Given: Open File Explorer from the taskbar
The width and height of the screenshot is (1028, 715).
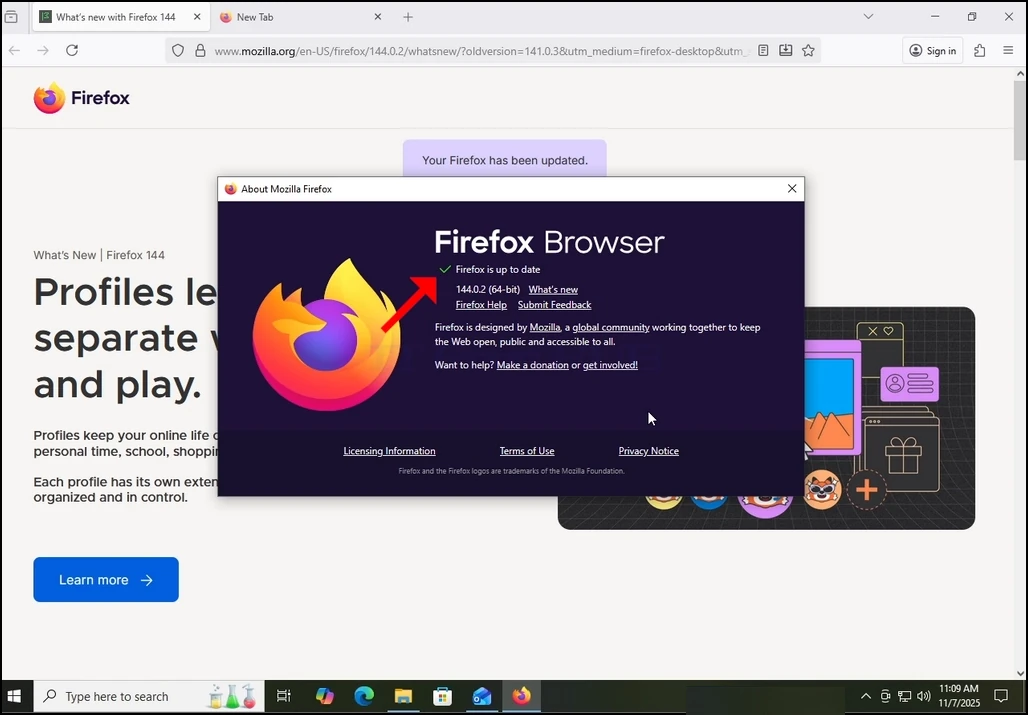Looking at the screenshot, I should [403, 696].
